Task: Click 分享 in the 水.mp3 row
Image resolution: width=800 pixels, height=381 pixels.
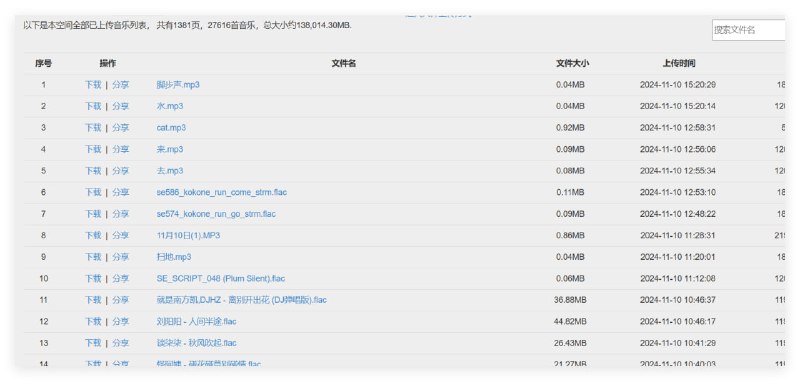Action: [121, 106]
